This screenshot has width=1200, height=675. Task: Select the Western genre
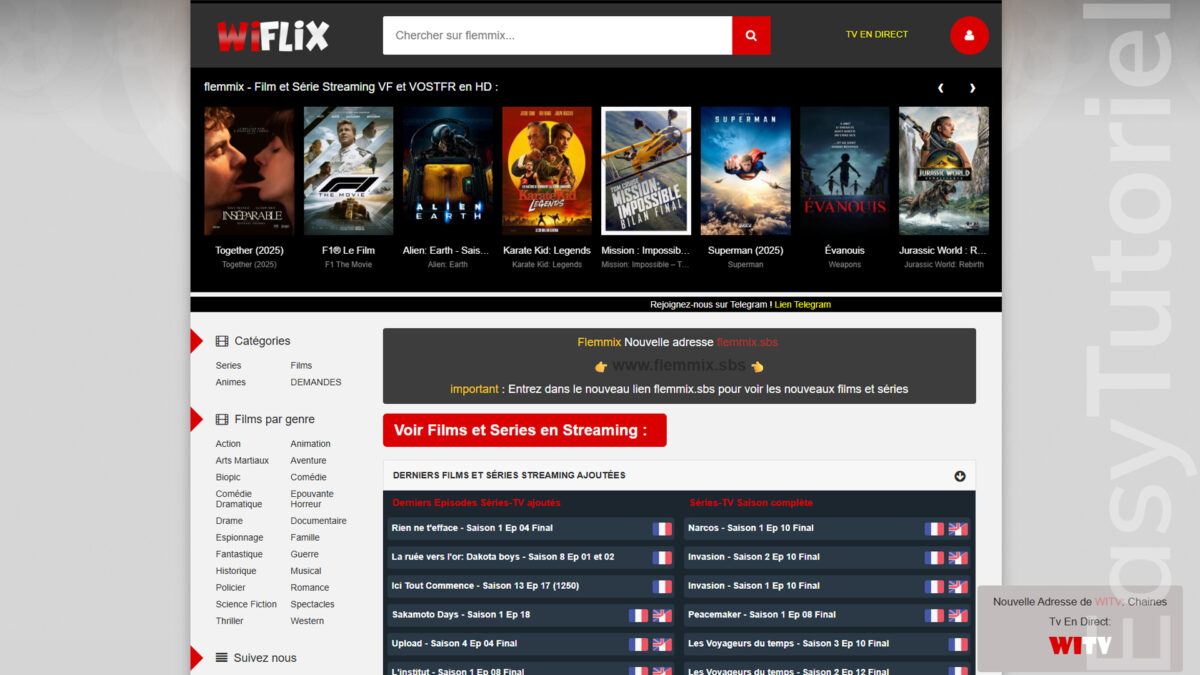307,621
